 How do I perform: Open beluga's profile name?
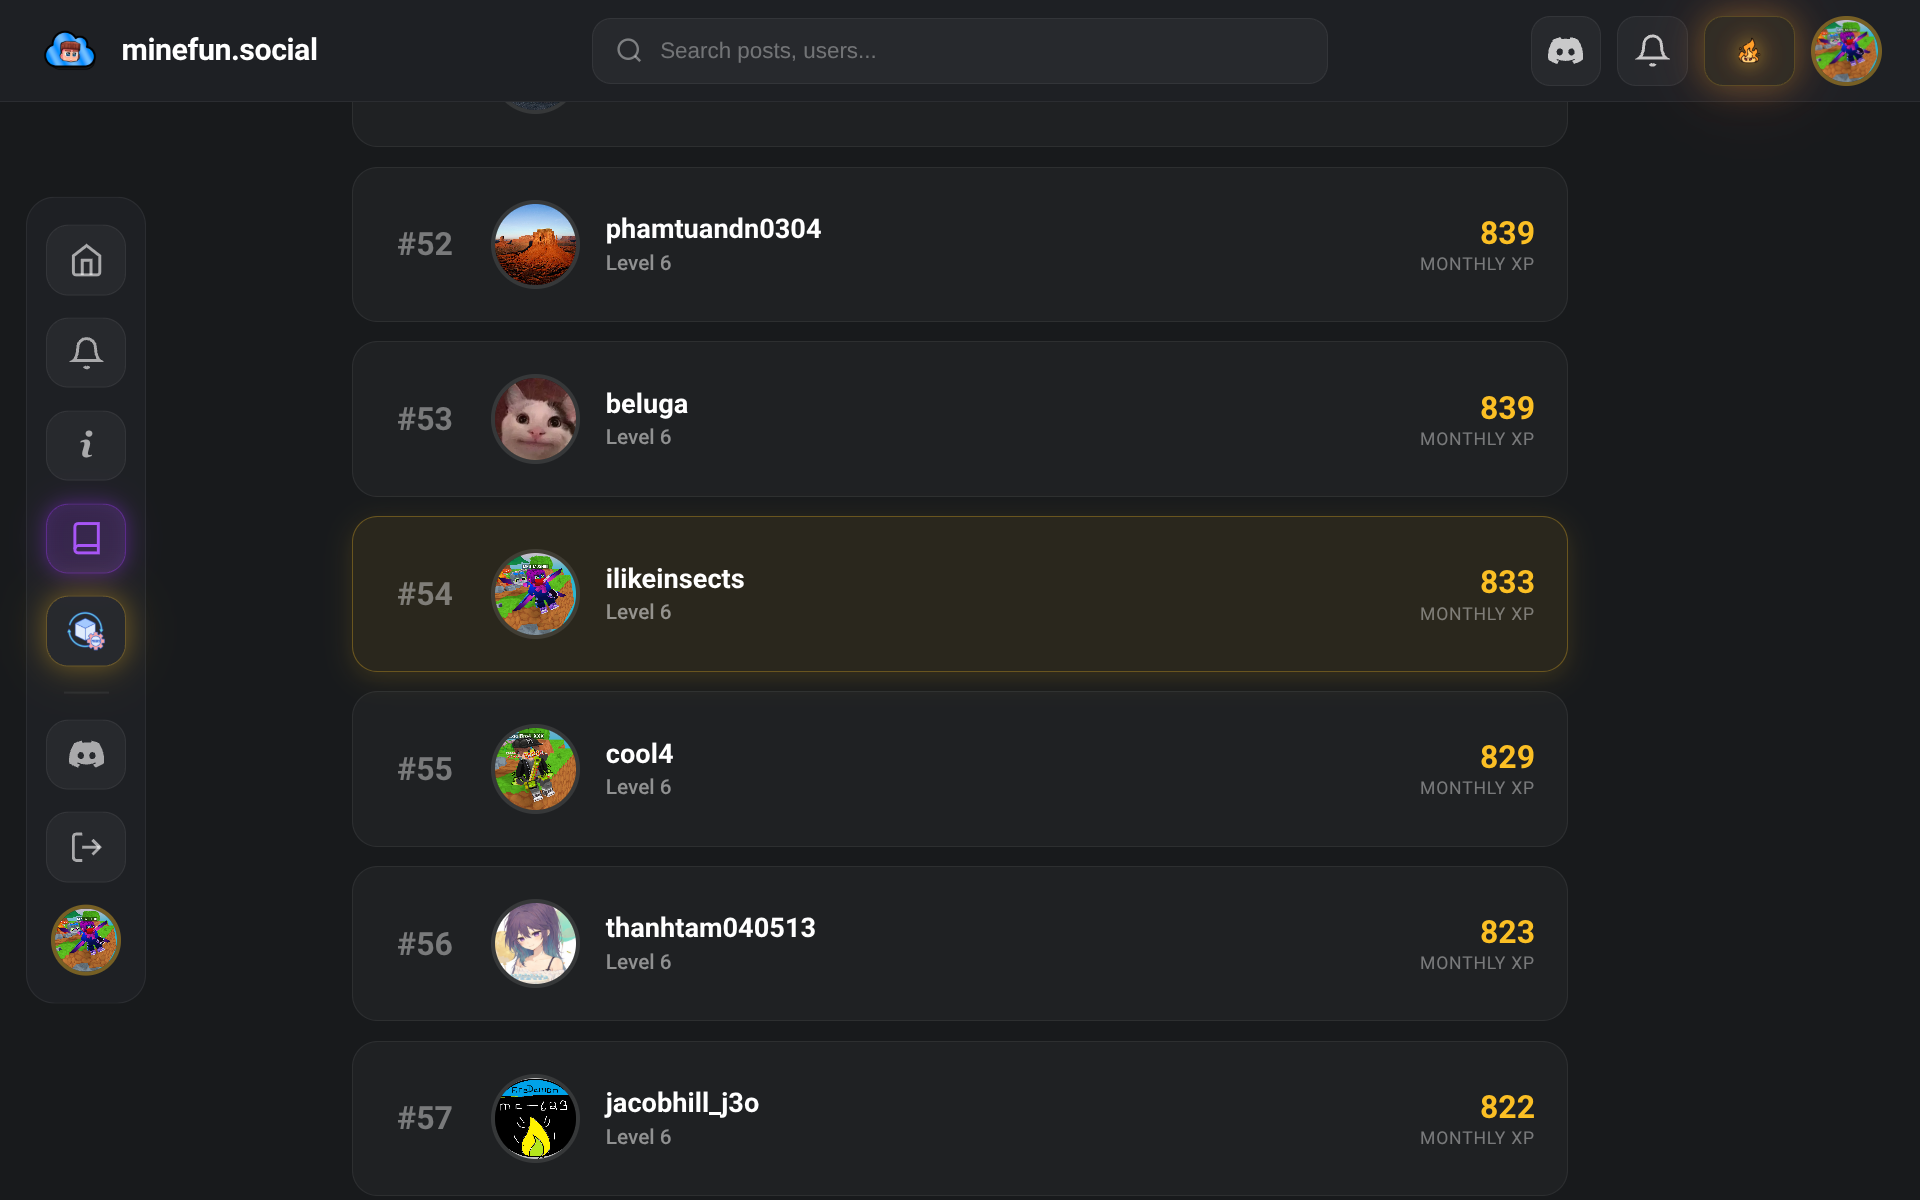click(x=647, y=404)
